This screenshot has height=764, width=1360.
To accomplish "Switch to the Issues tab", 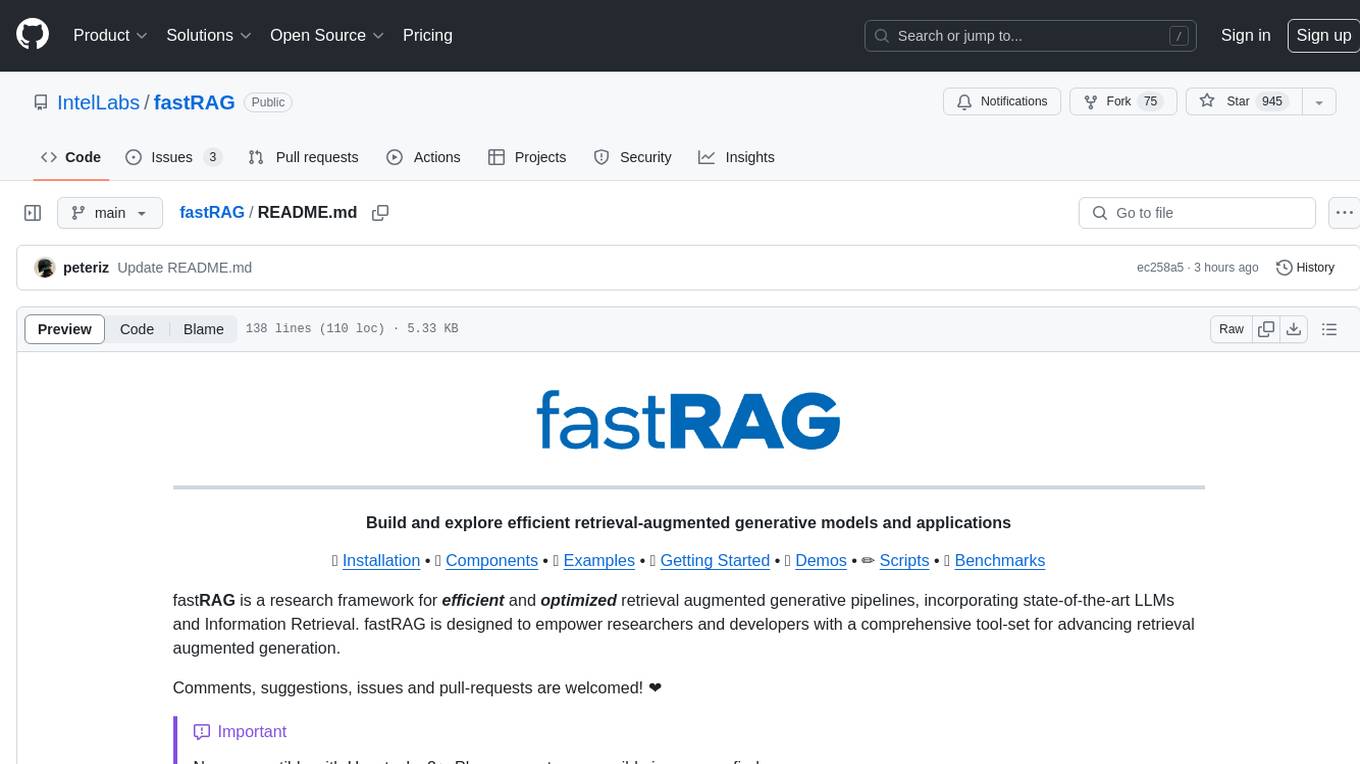I will [x=173, y=157].
